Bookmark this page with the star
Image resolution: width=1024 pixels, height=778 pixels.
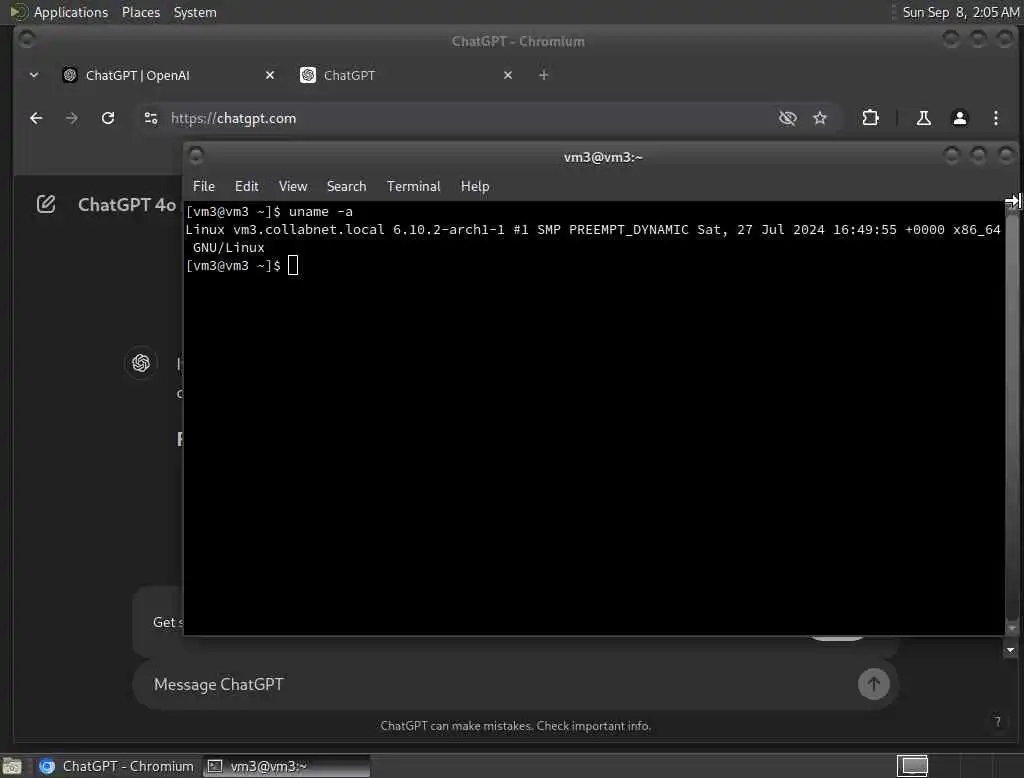point(820,118)
